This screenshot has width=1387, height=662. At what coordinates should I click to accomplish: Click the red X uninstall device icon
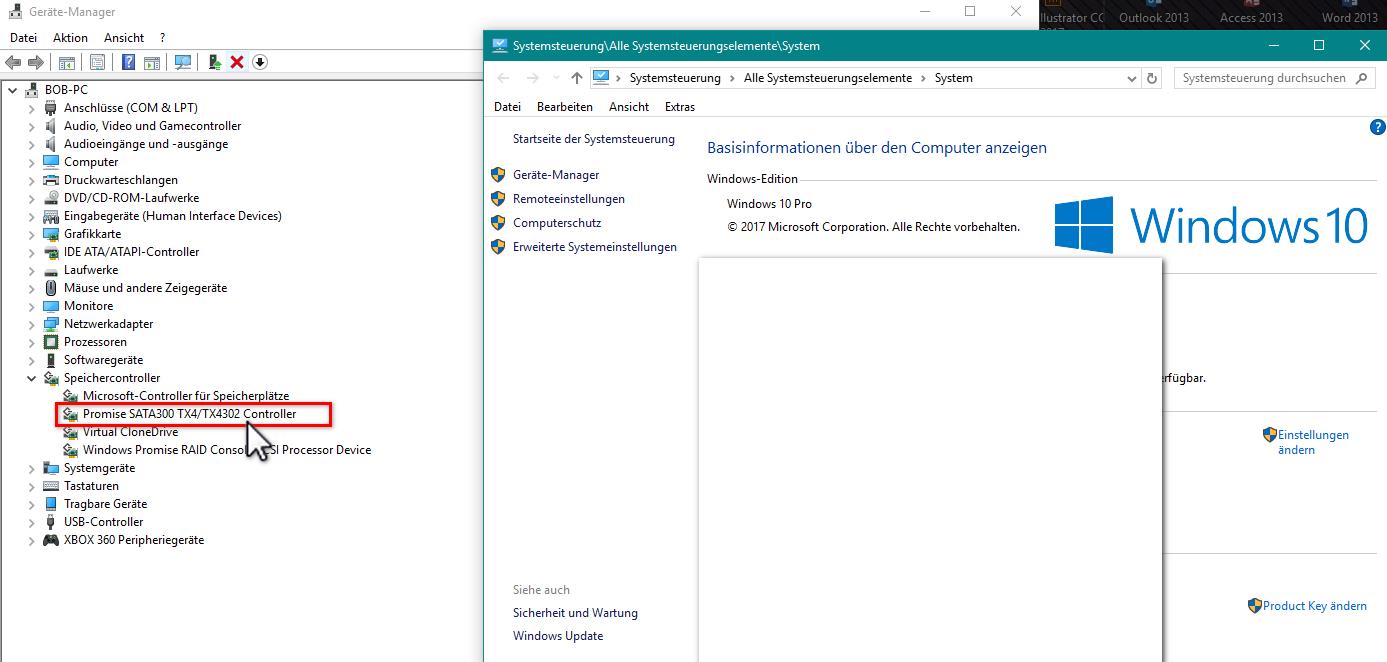237,62
